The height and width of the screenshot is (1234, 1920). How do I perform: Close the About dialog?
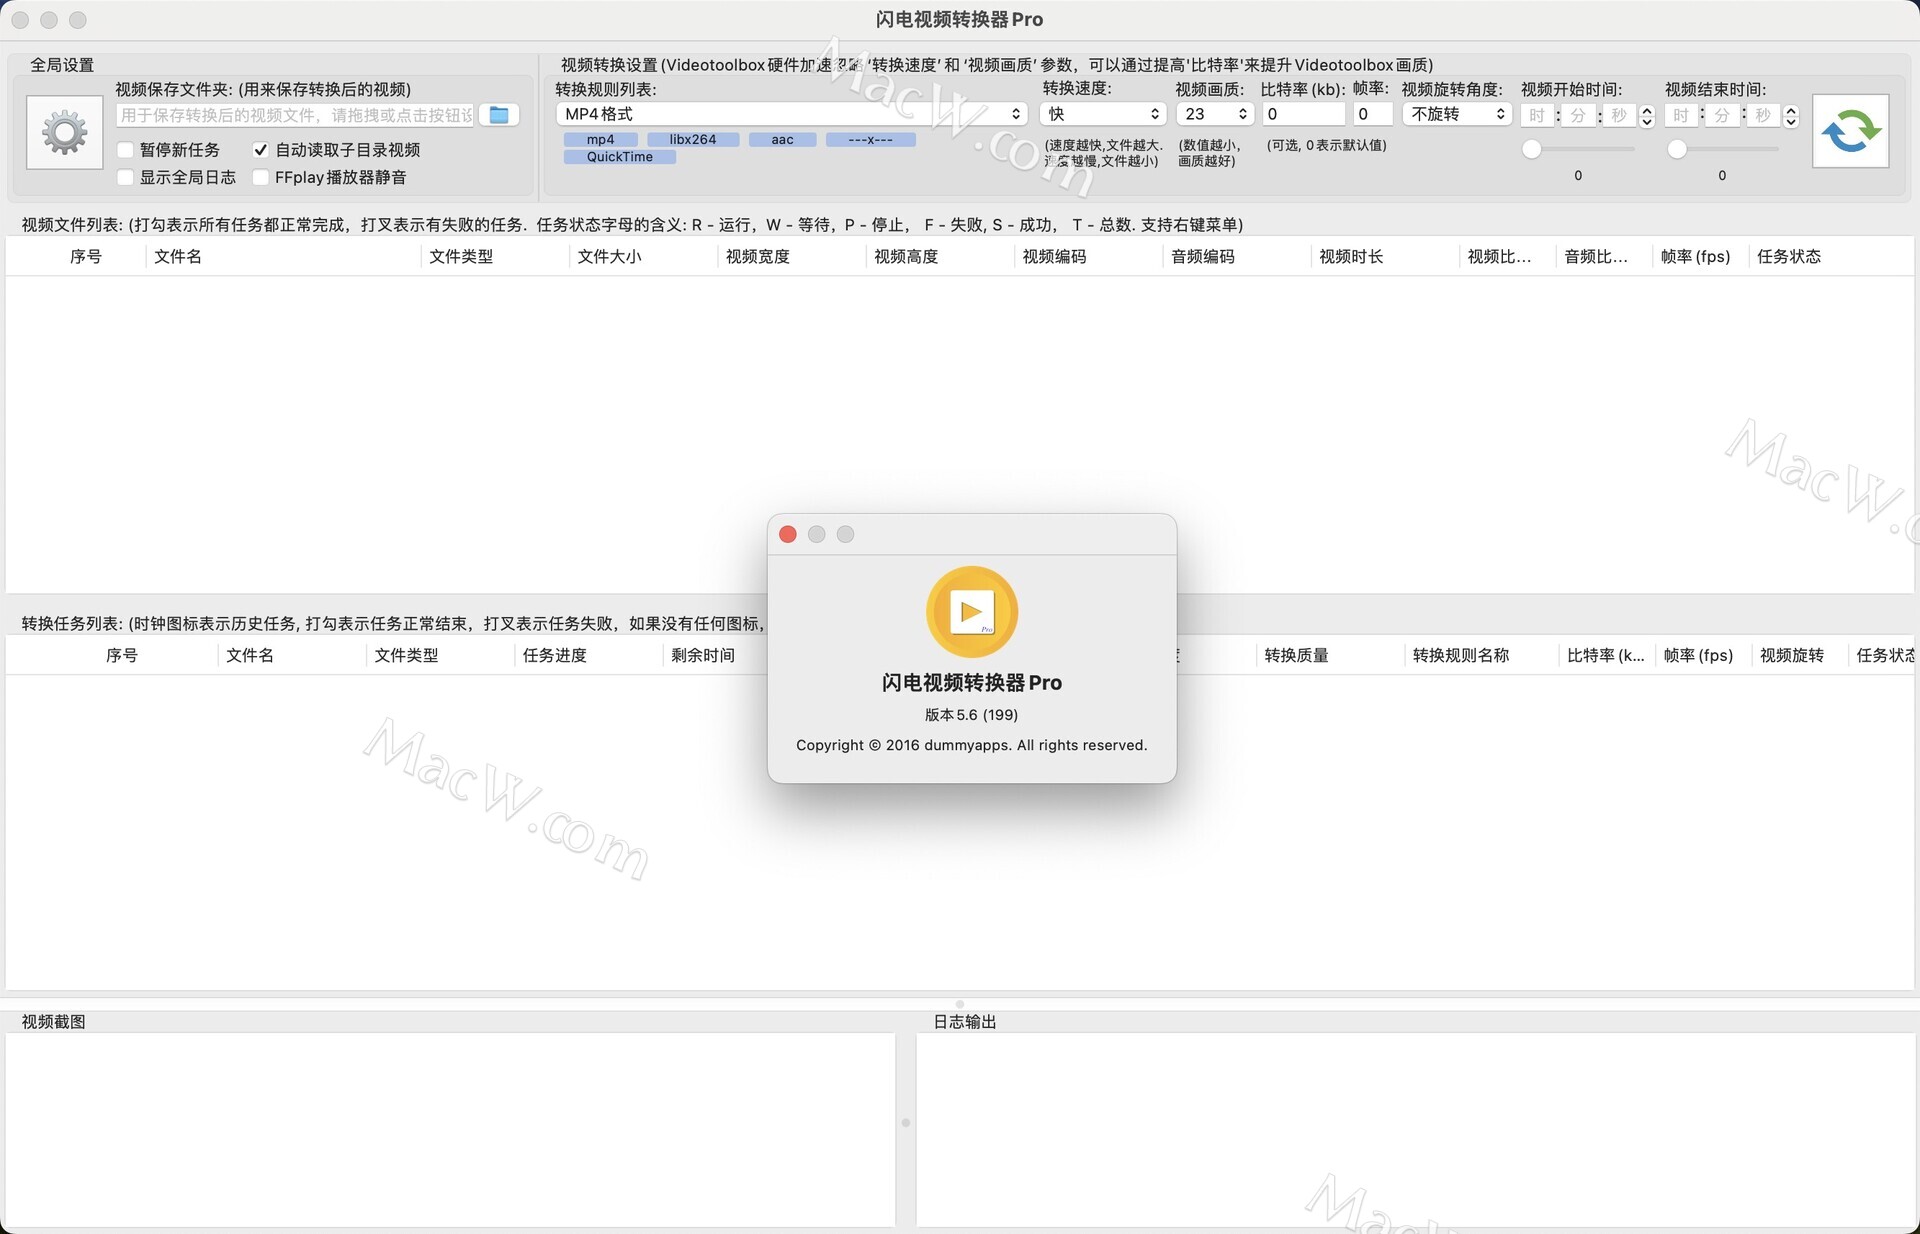[788, 534]
